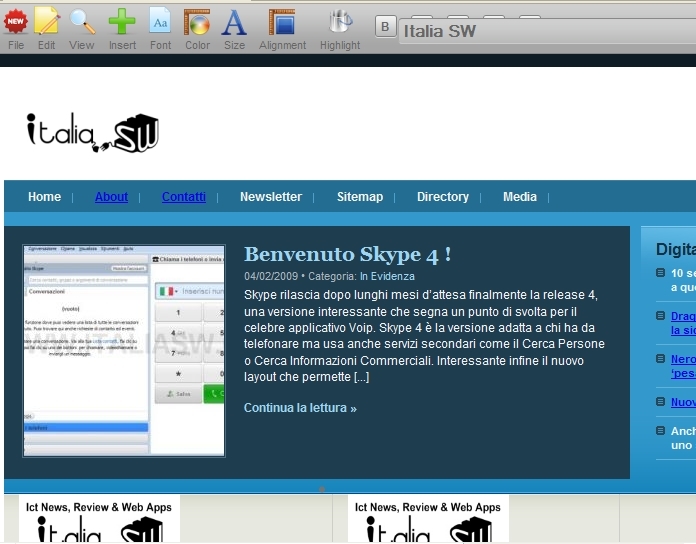This screenshot has height=544, width=696.
Task: Open Newsletter in navigation bar
Action: click(x=271, y=197)
